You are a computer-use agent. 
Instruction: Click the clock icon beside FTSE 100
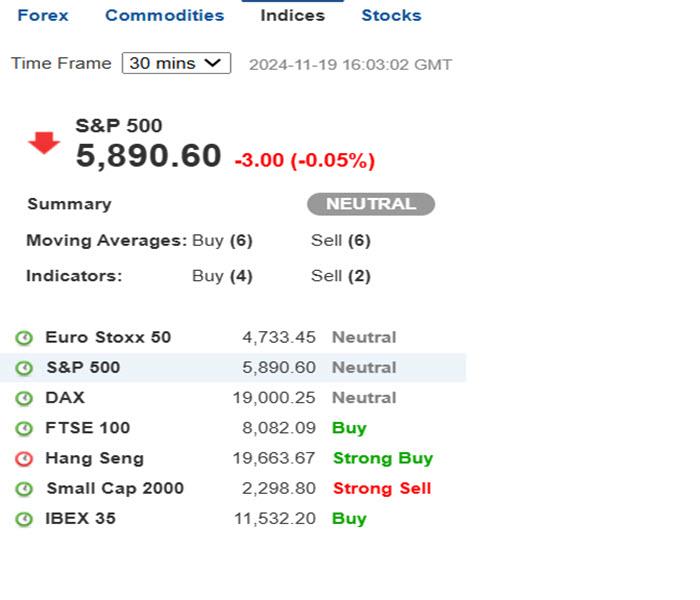[x=24, y=428]
